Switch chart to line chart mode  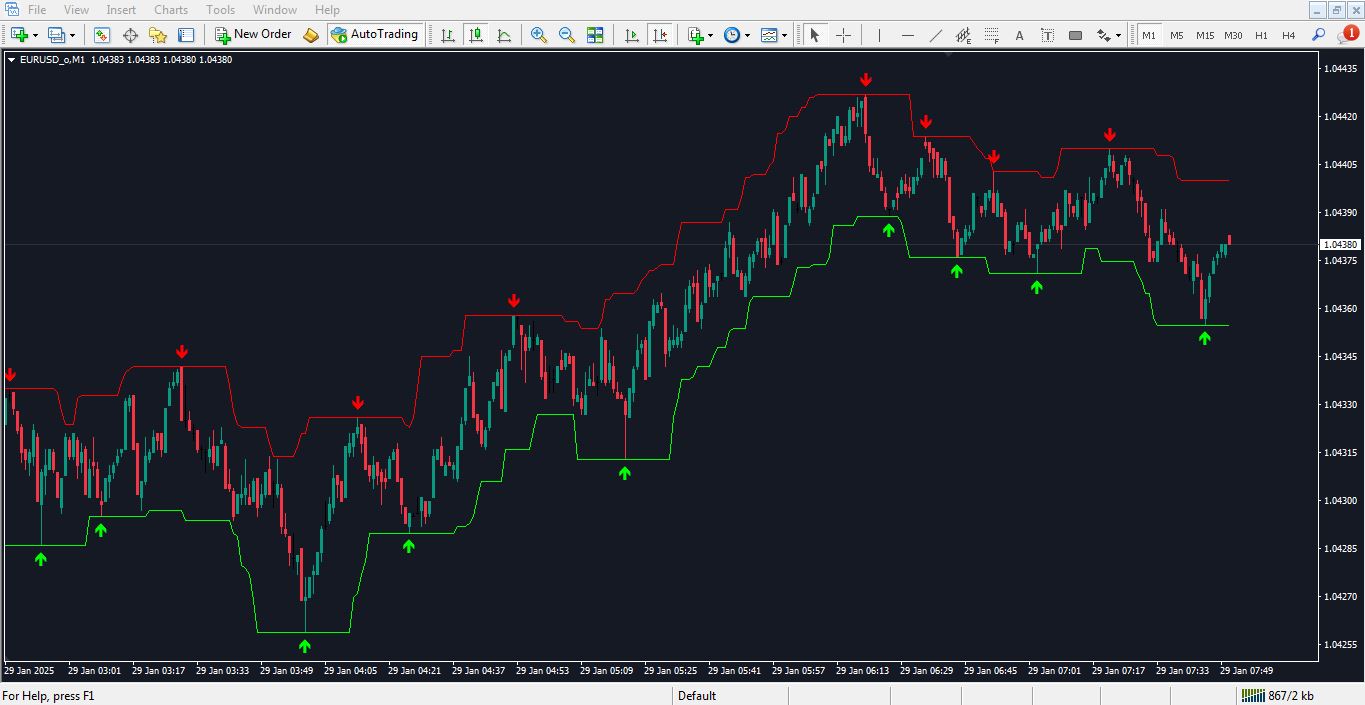(x=504, y=35)
